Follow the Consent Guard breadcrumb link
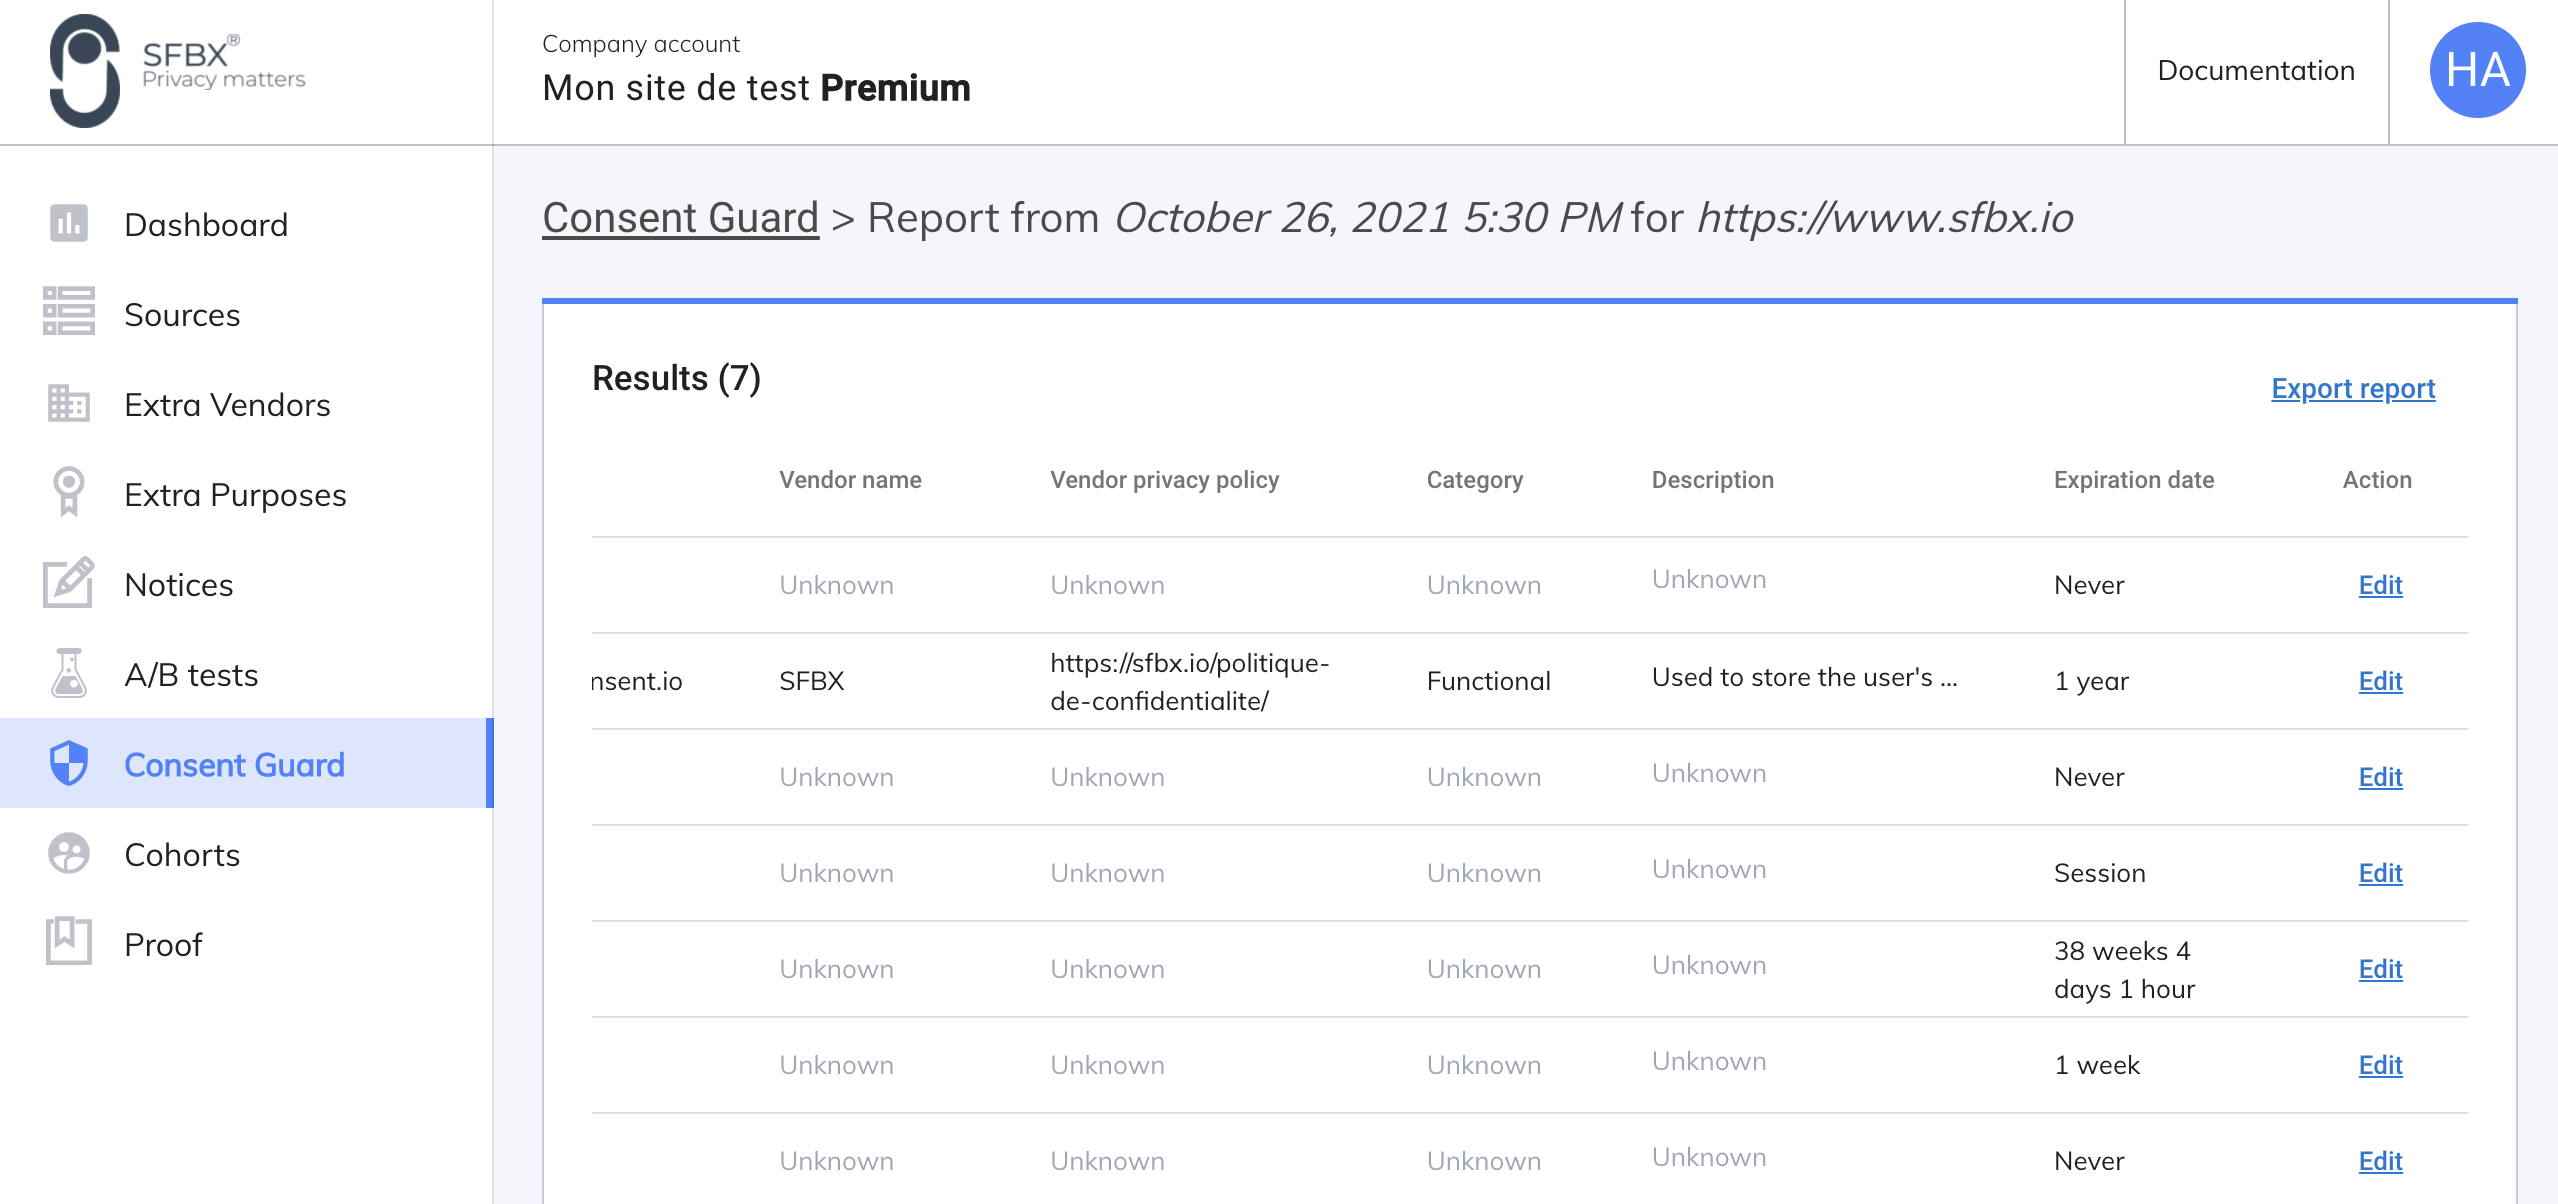 680,218
